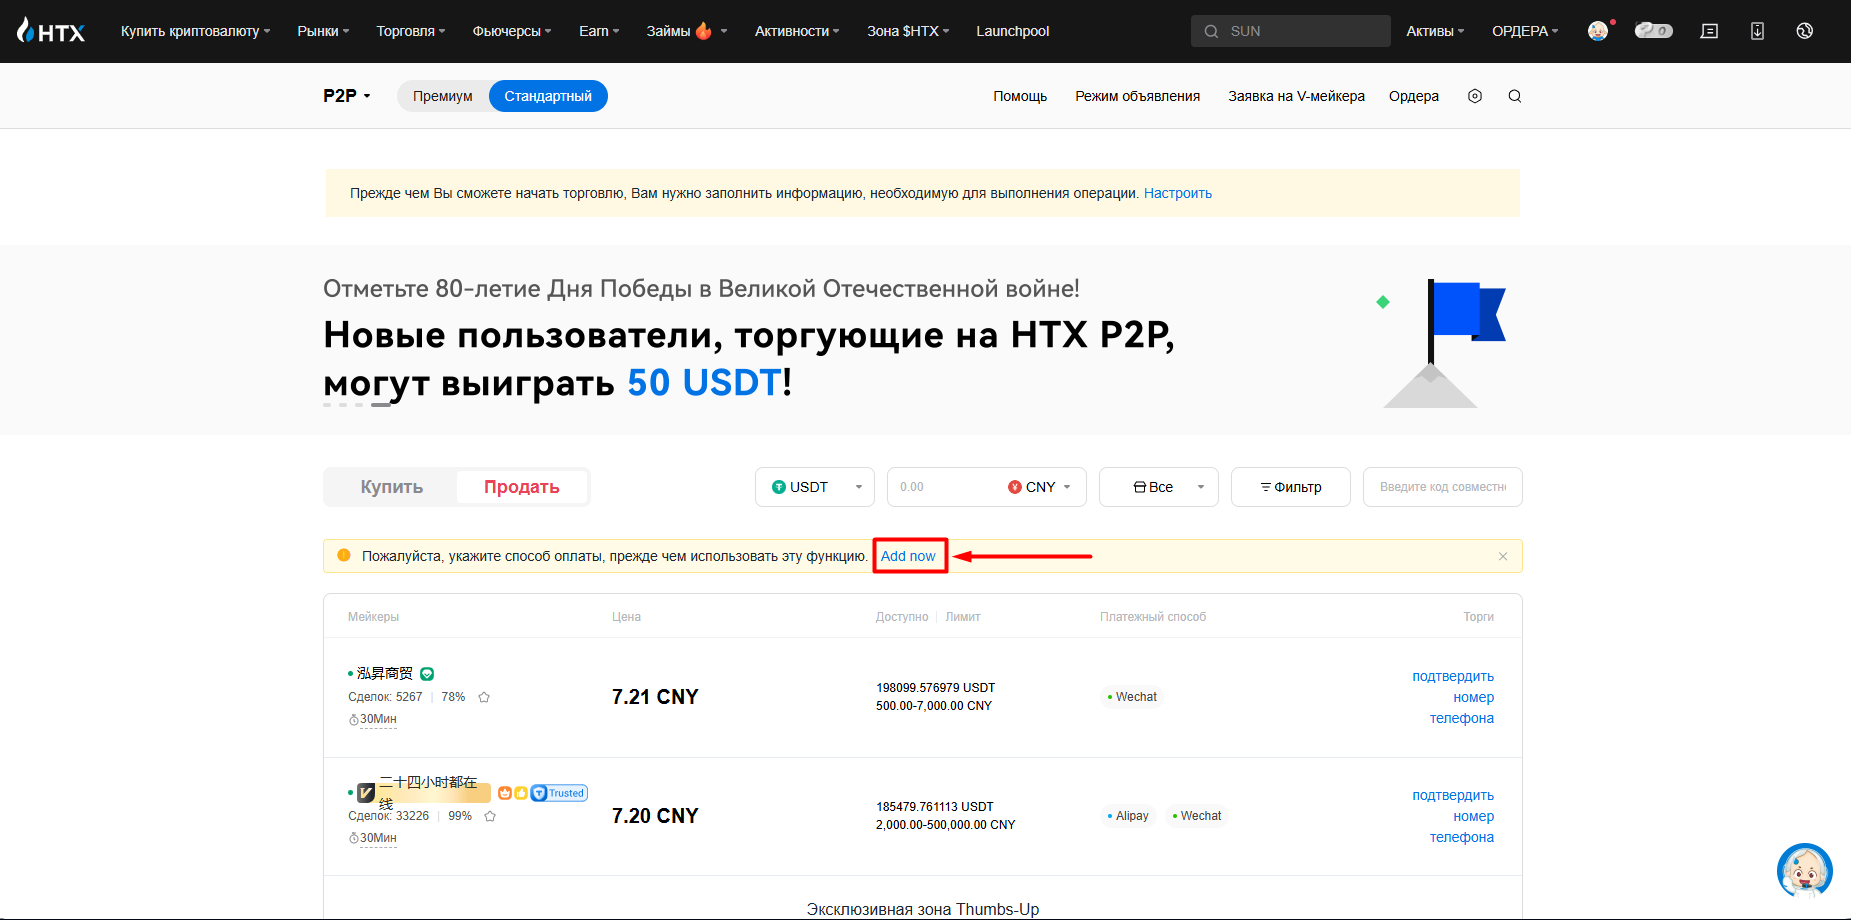
Task: Open Ордера in P2P bar
Action: pos(1414,96)
